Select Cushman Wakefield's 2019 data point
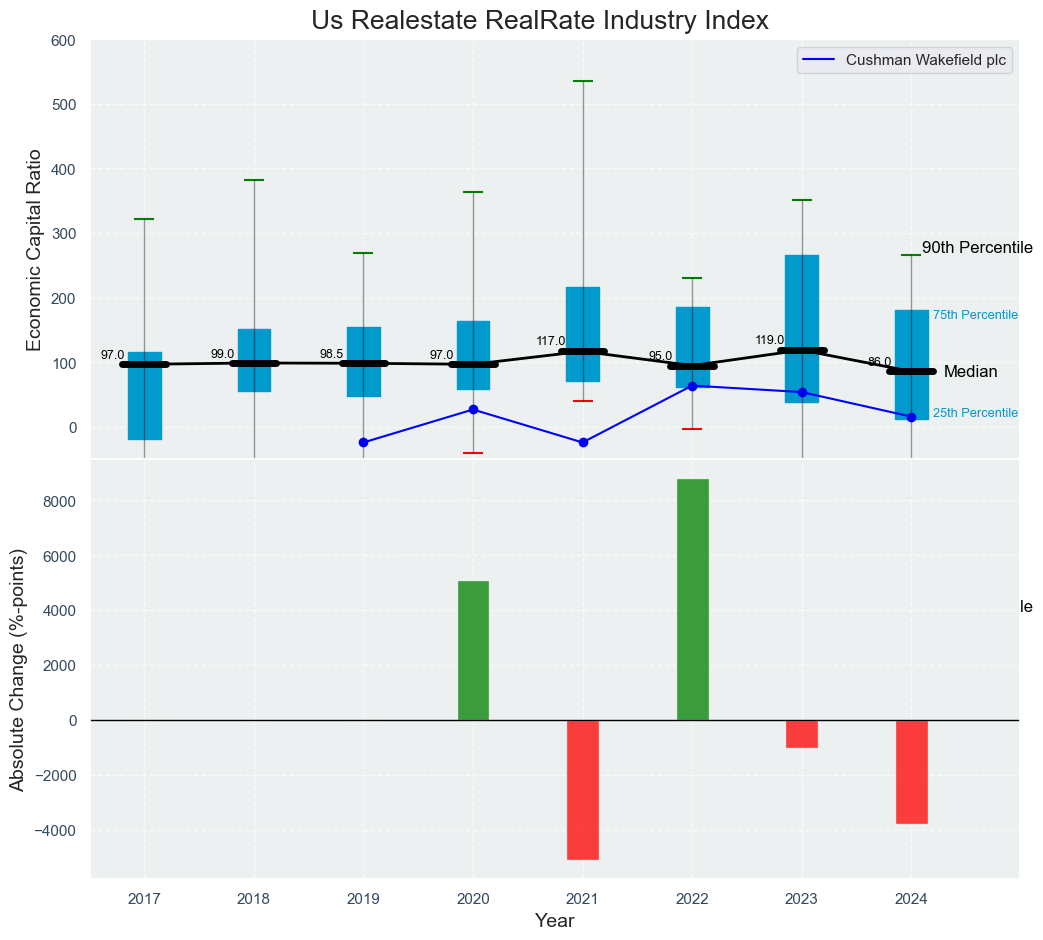The image size is (1043, 940). 363,442
